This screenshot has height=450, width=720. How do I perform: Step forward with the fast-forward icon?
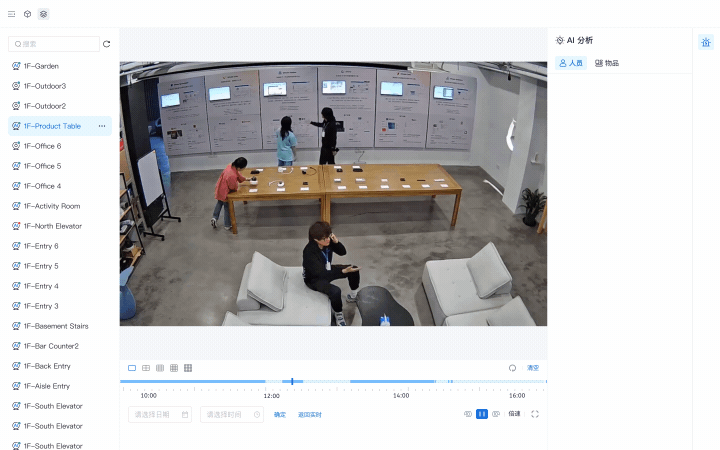(496, 414)
